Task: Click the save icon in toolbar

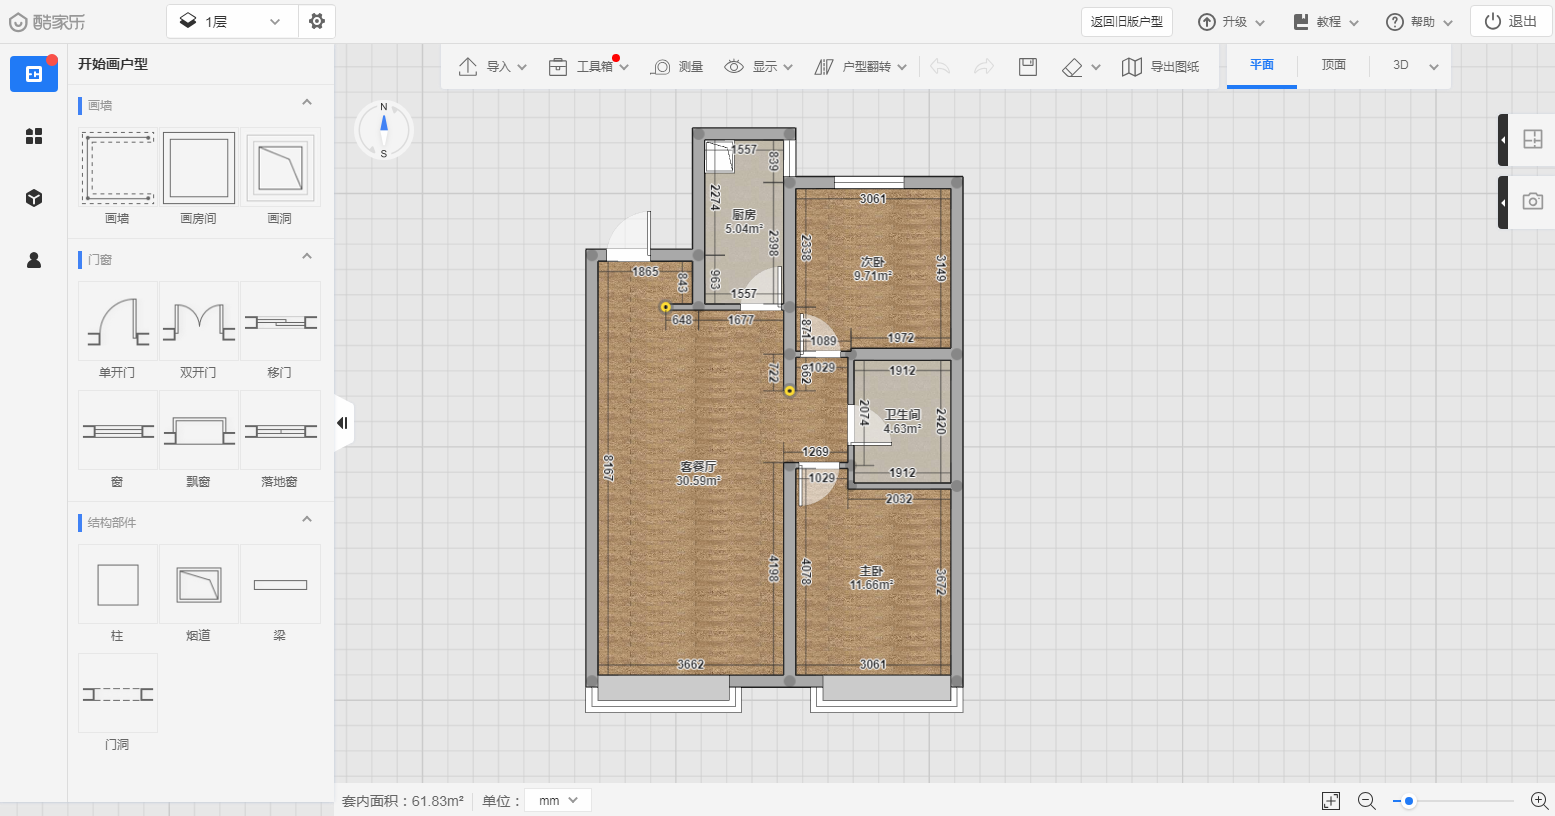Action: pyautogui.click(x=1027, y=67)
